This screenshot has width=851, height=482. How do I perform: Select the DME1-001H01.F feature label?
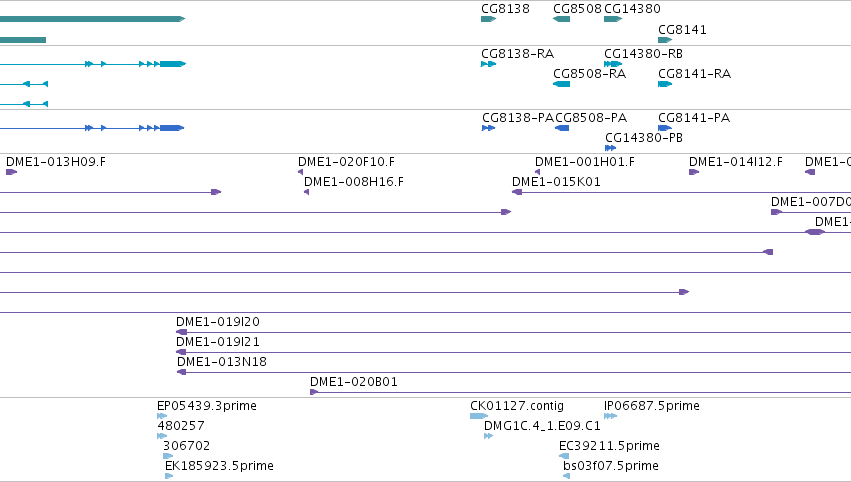tap(585, 162)
